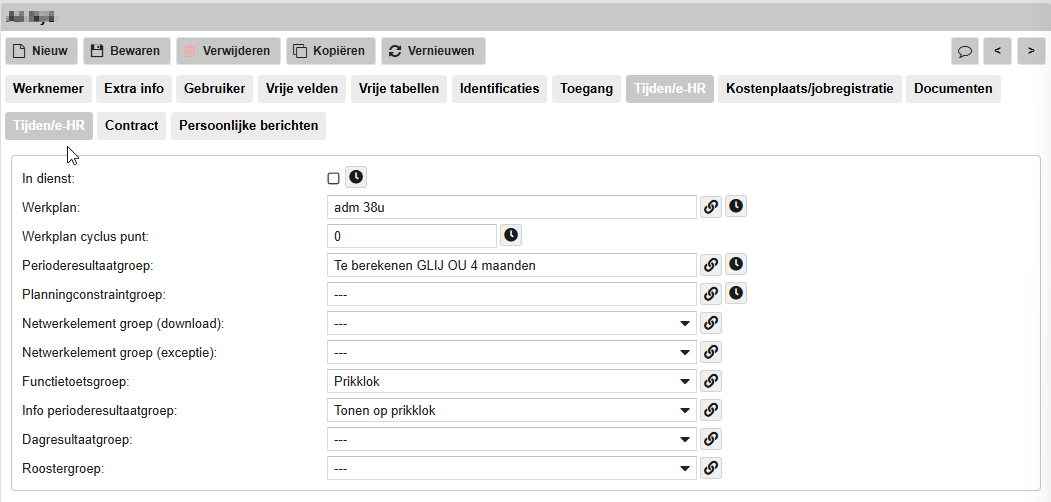
Task: Click into the Werkplan cyclus punt field
Action: click(x=411, y=236)
